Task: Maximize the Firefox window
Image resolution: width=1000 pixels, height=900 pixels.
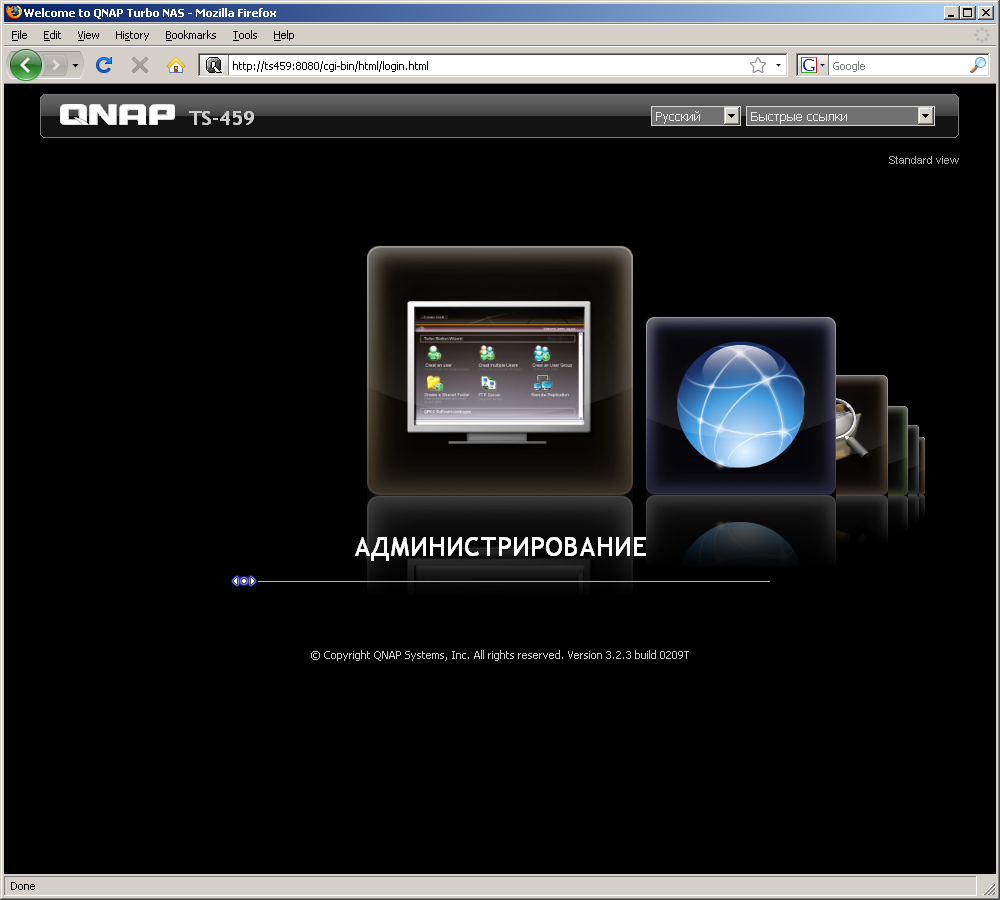Action: [968, 12]
